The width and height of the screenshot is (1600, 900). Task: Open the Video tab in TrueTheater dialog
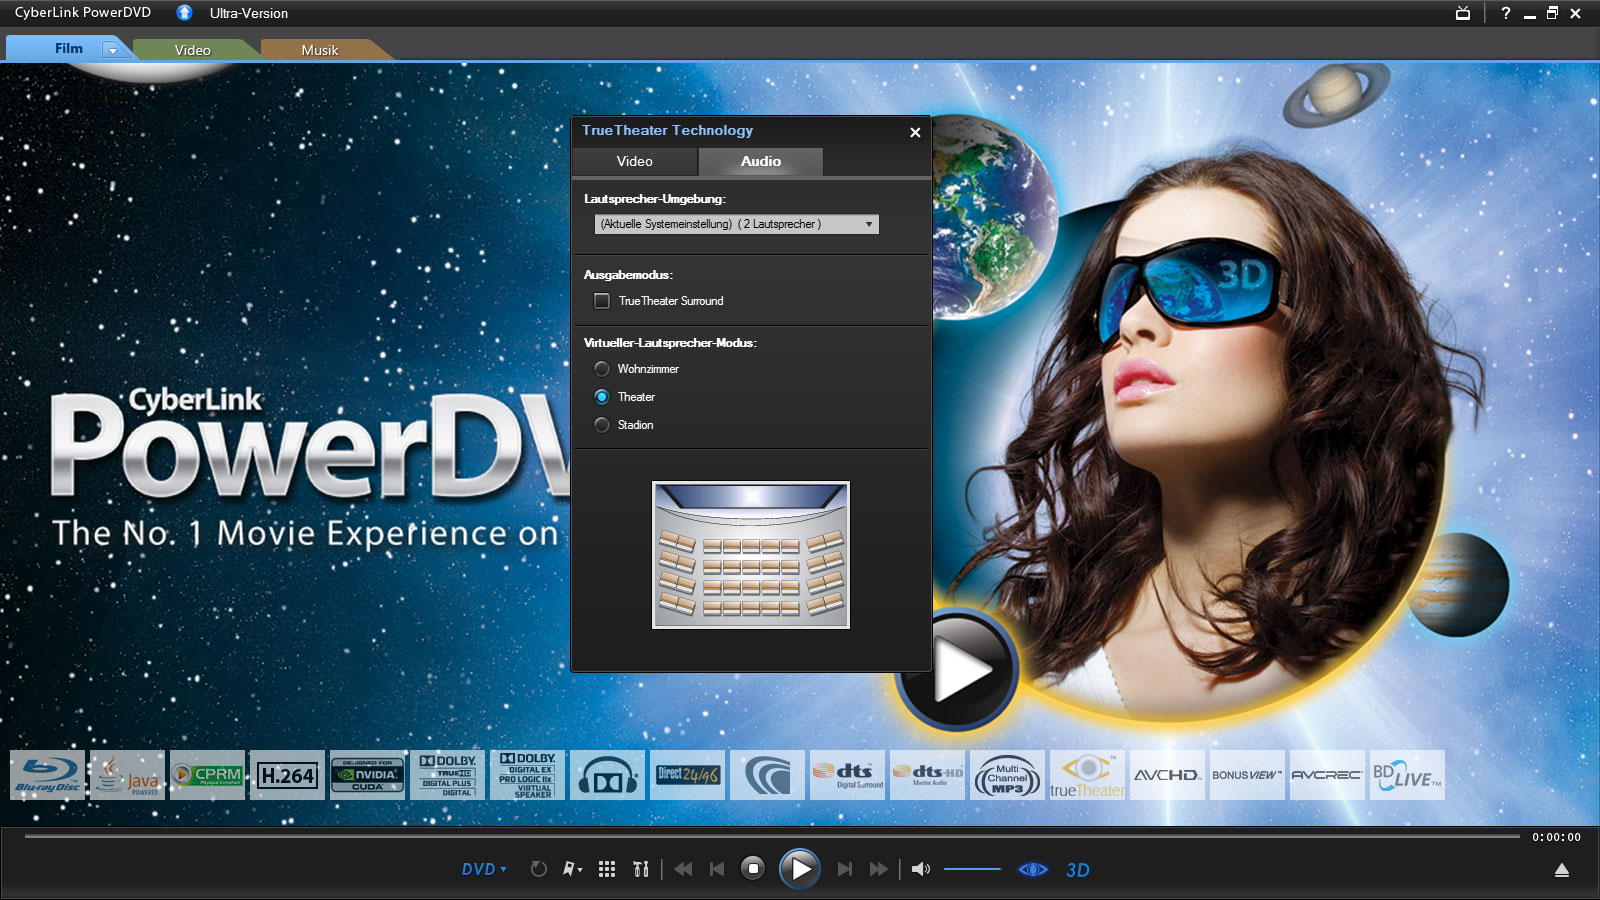pos(635,161)
